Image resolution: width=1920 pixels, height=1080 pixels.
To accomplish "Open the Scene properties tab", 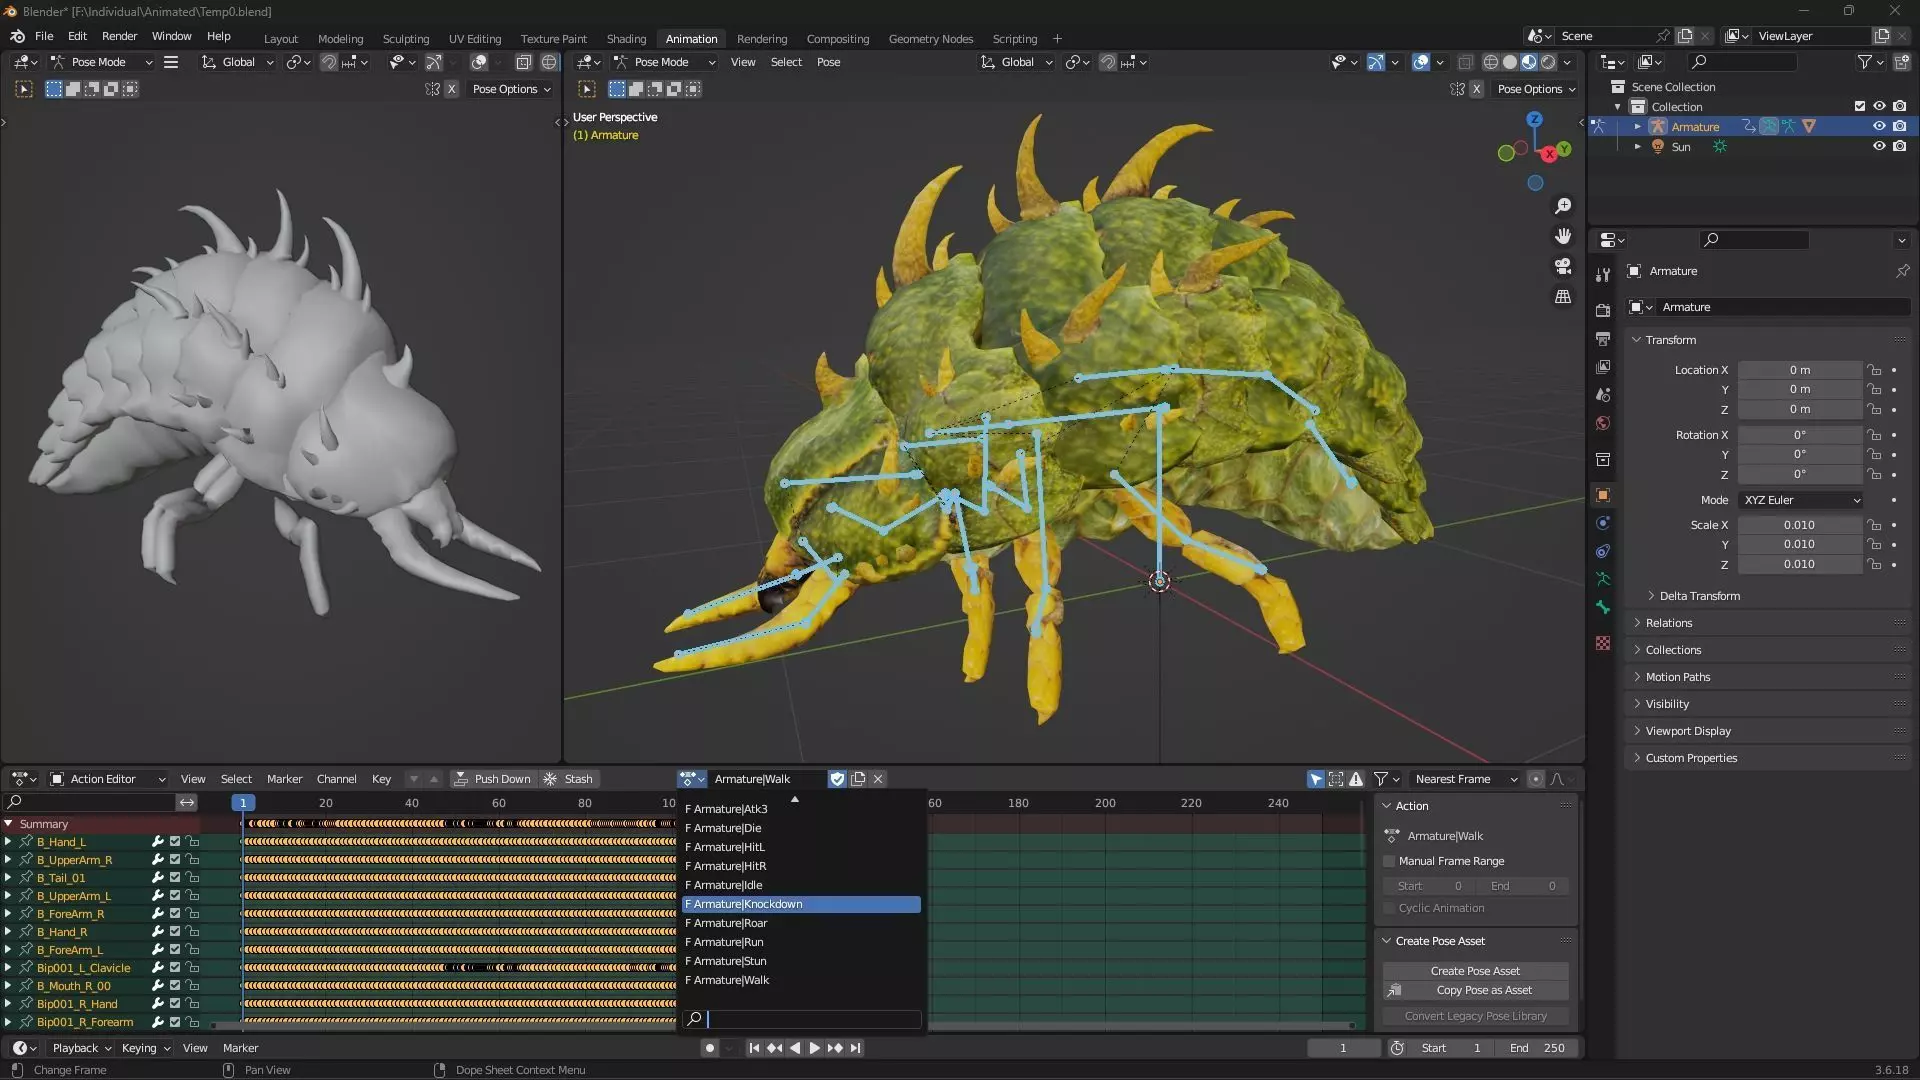I will pyautogui.click(x=1603, y=395).
